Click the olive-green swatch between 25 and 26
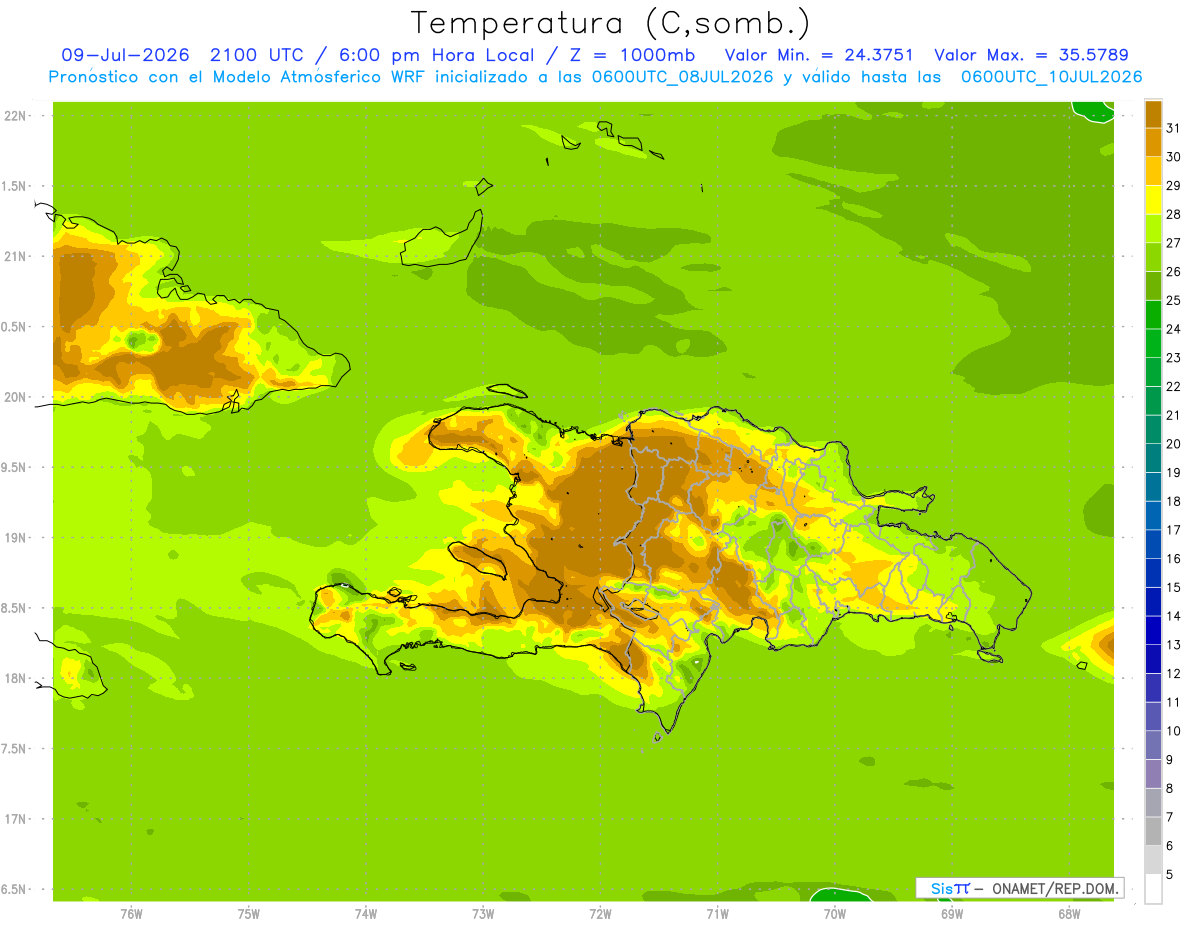This screenshot has width=1200, height=927. 1153,286
